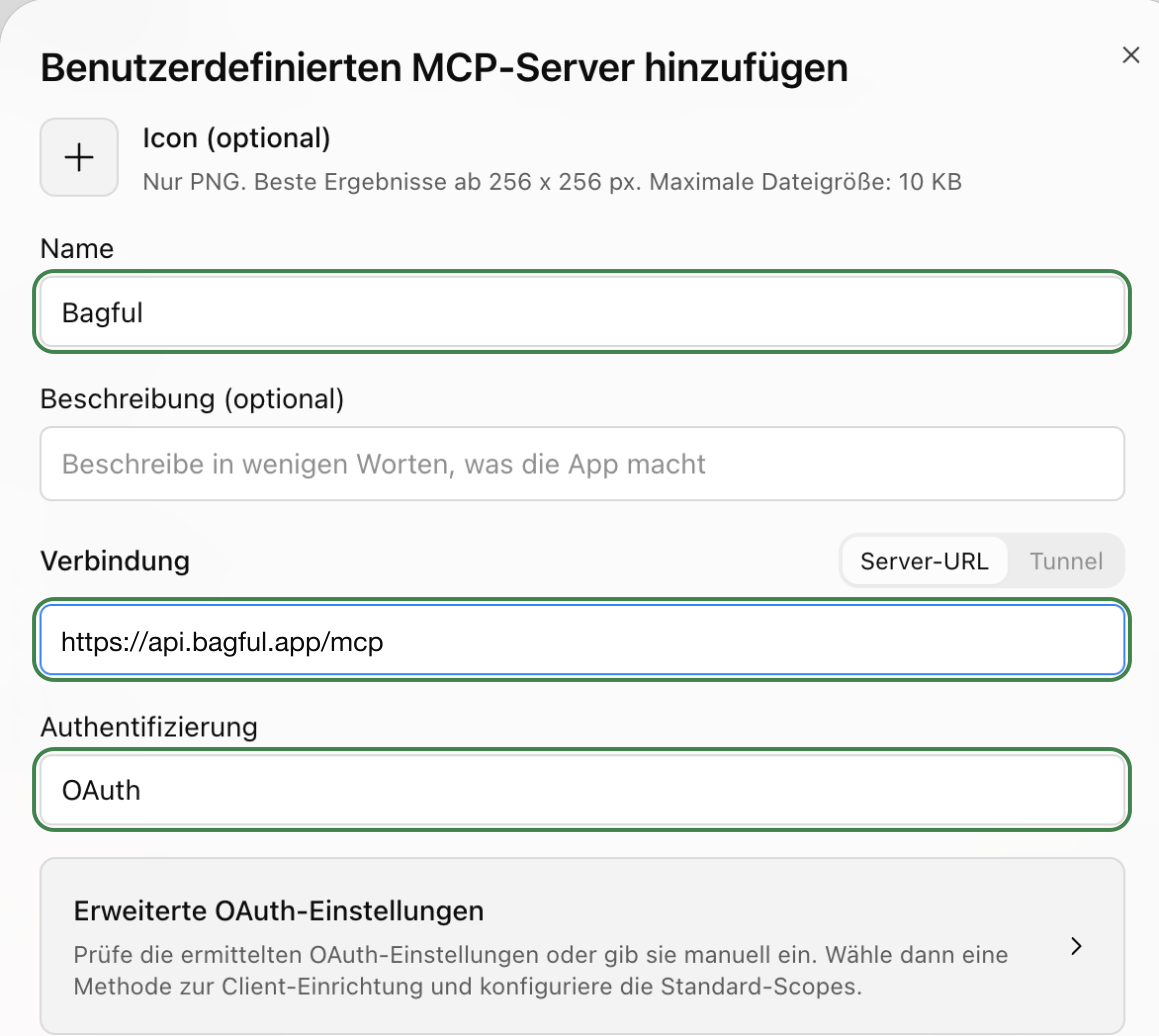1159x1036 pixels.
Task: Close the add MCP server dialog
Action: [1130, 55]
